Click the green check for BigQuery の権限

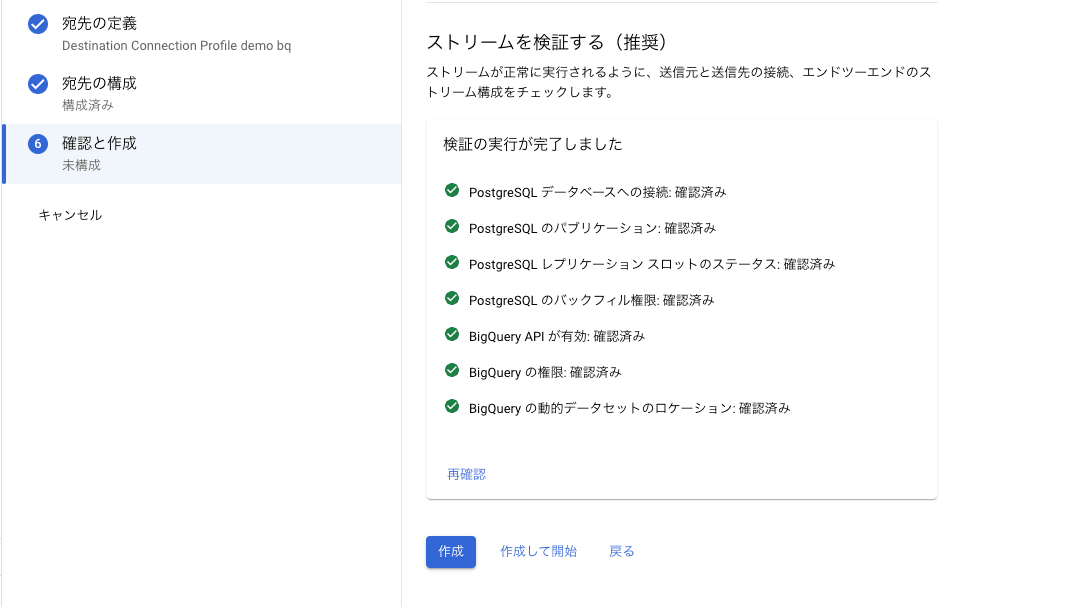click(x=452, y=371)
